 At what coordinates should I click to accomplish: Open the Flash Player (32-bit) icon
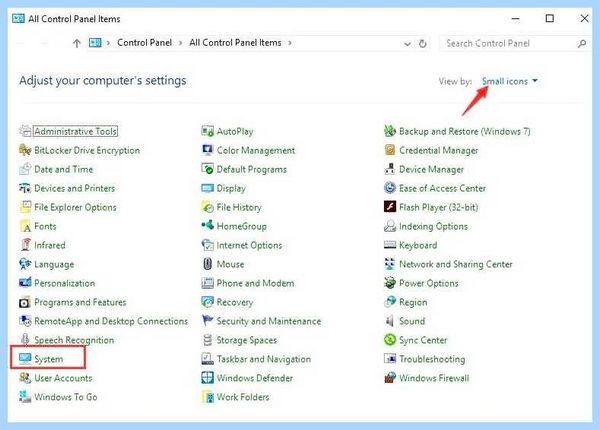click(390, 207)
